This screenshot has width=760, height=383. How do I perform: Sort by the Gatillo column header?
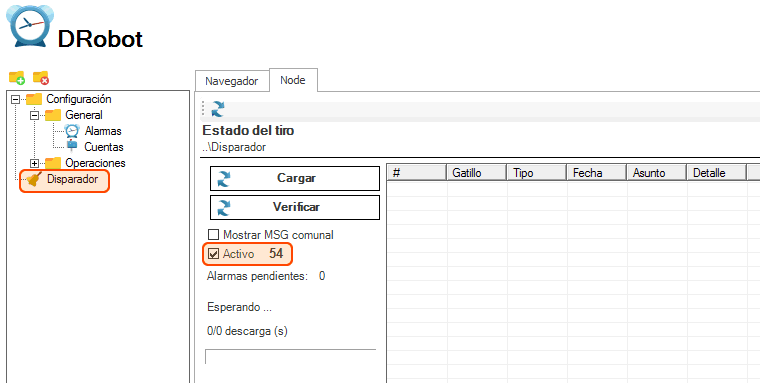tap(476, 173)
